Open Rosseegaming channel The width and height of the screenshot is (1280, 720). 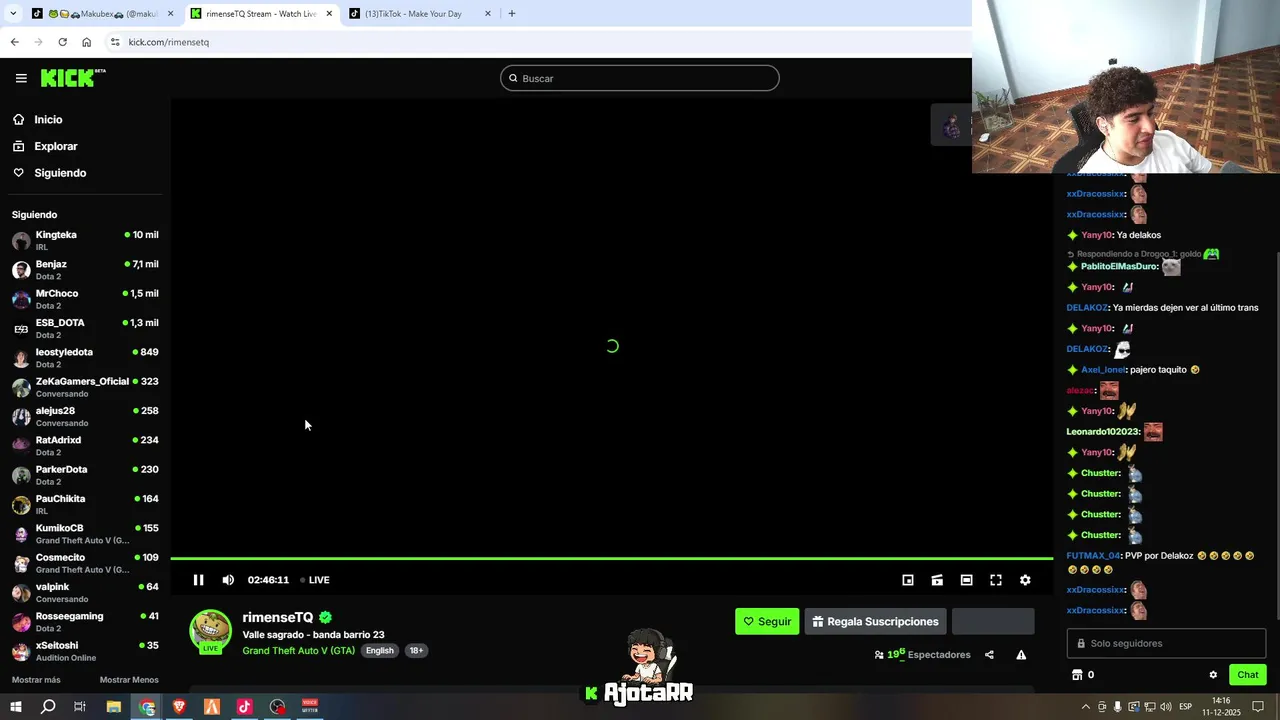[x=85, y=622]
